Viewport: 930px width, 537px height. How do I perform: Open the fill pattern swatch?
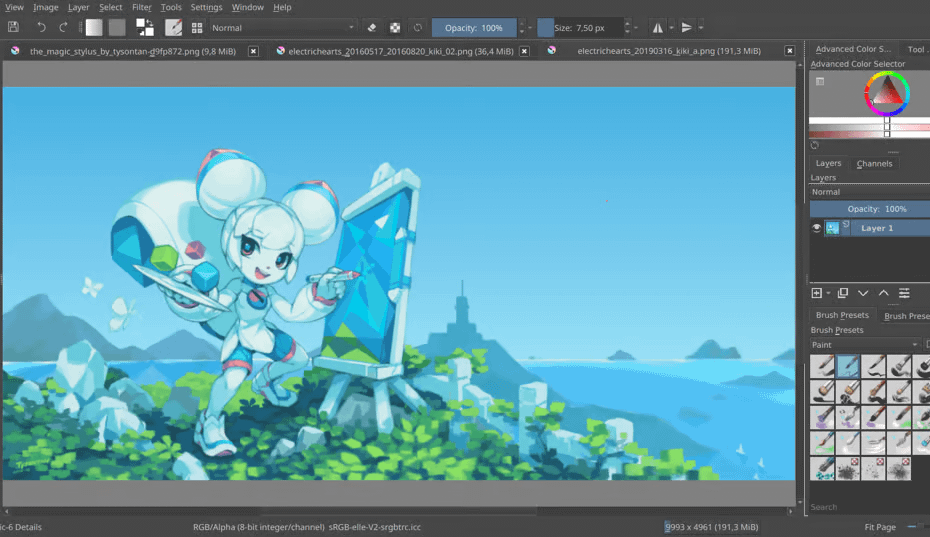tap(117, 27)
